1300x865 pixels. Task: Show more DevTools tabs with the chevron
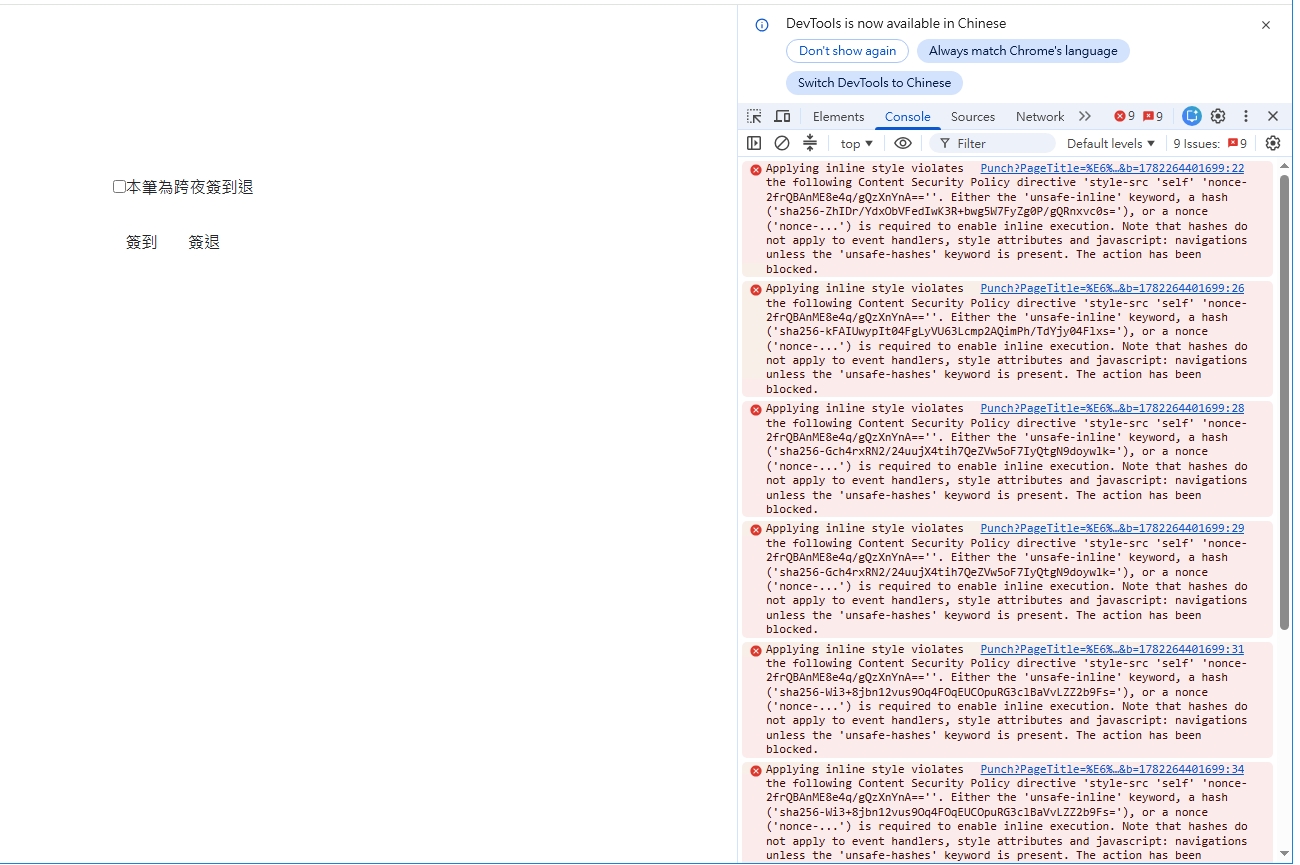pos(1085,117)
